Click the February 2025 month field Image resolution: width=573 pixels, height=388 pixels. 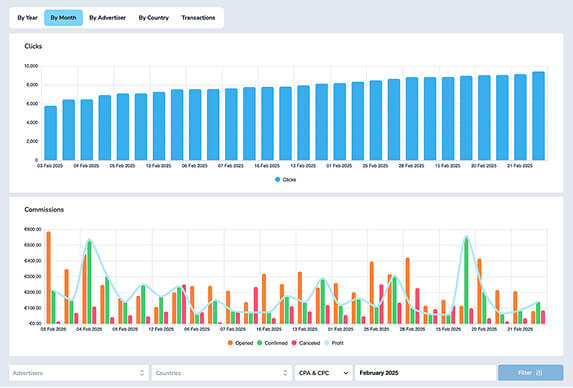pos(425,373)
